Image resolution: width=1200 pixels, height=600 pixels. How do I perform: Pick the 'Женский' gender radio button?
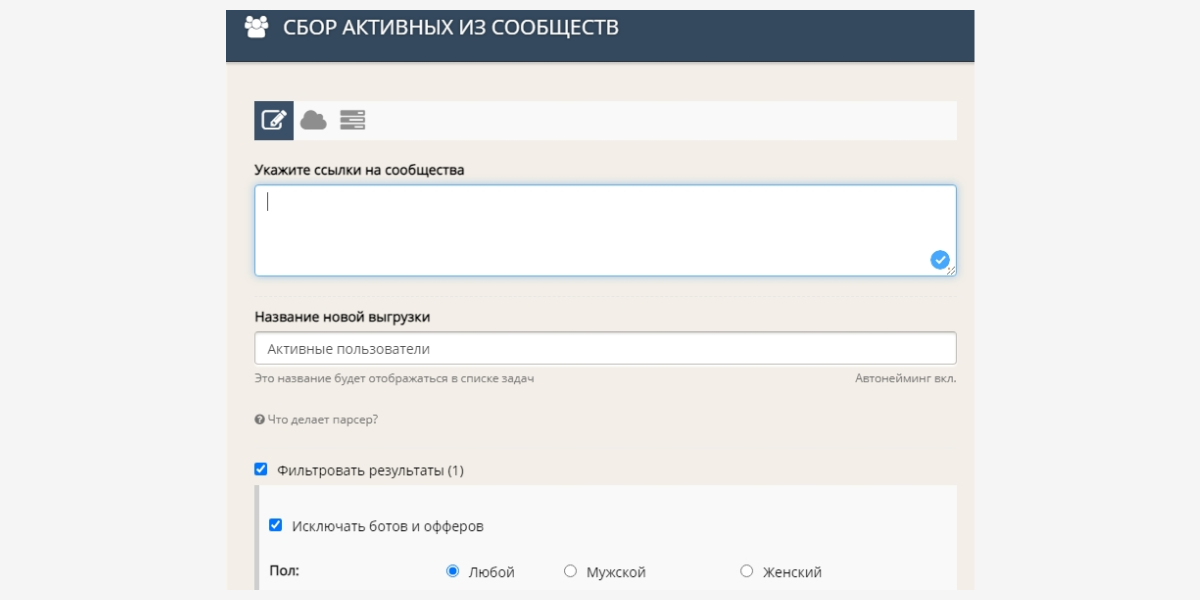[x=746, y=571]
